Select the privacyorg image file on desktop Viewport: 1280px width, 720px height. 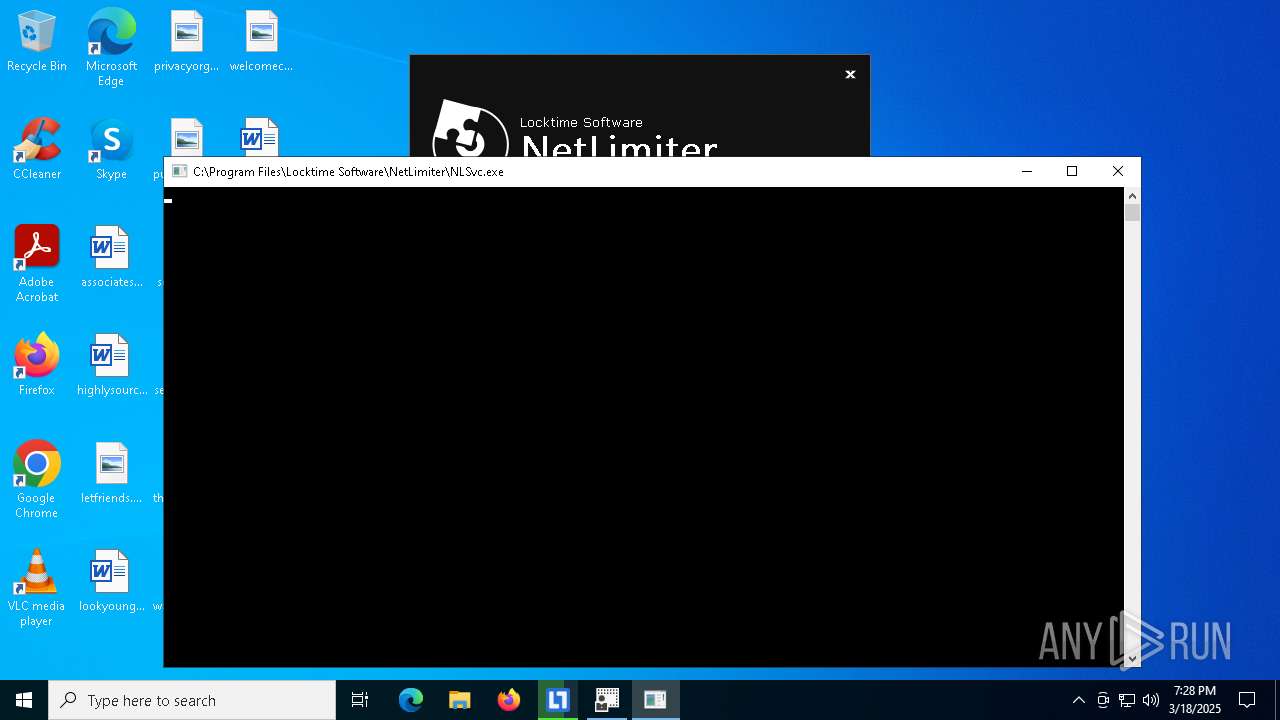pyautogui.click(x=186, y=42)
